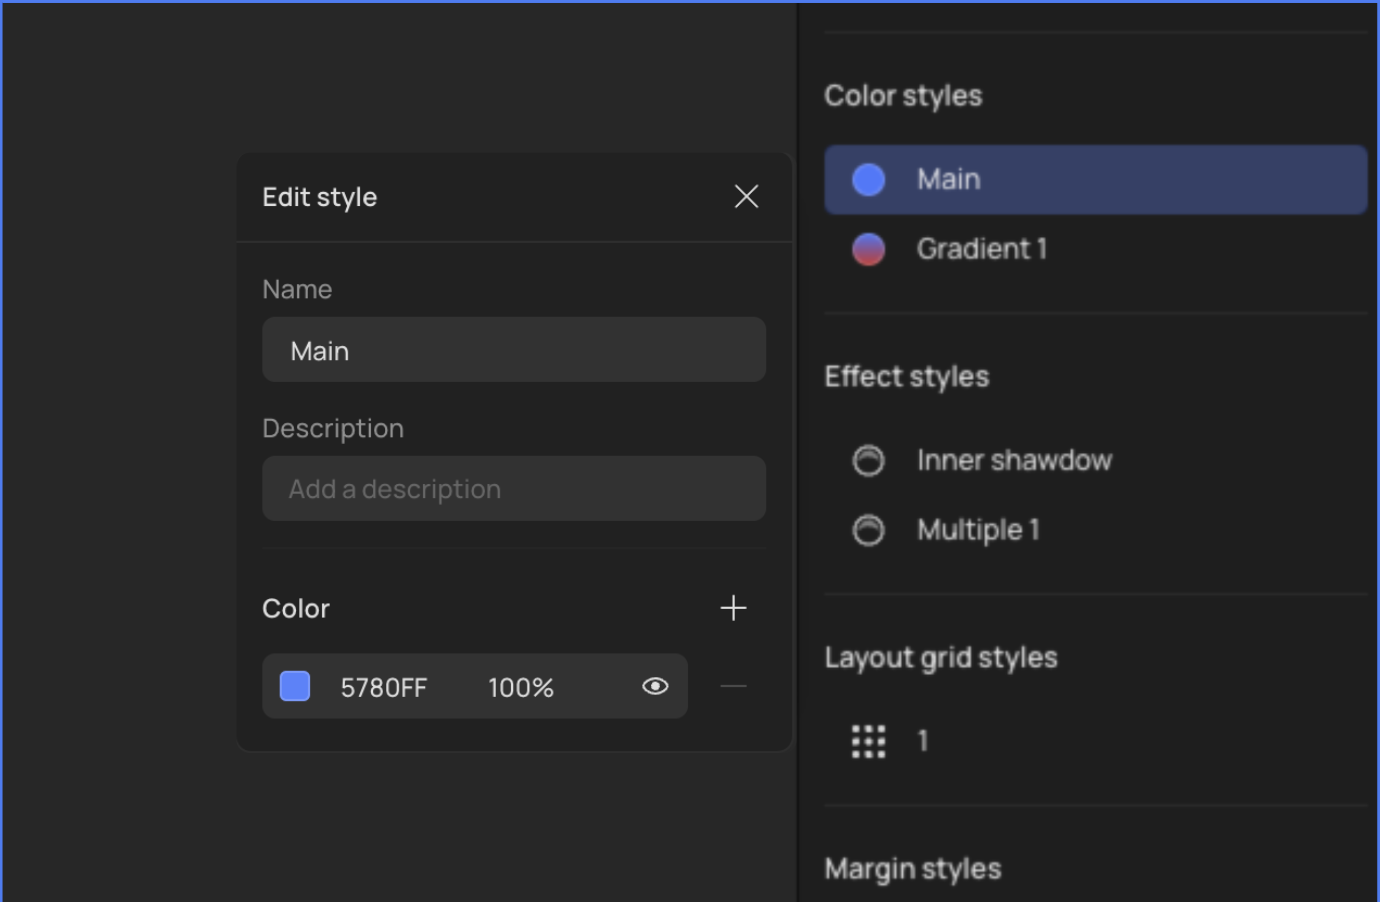Click the Margin styles heading
Screen dimensions: 1380x902
point(913,869)
